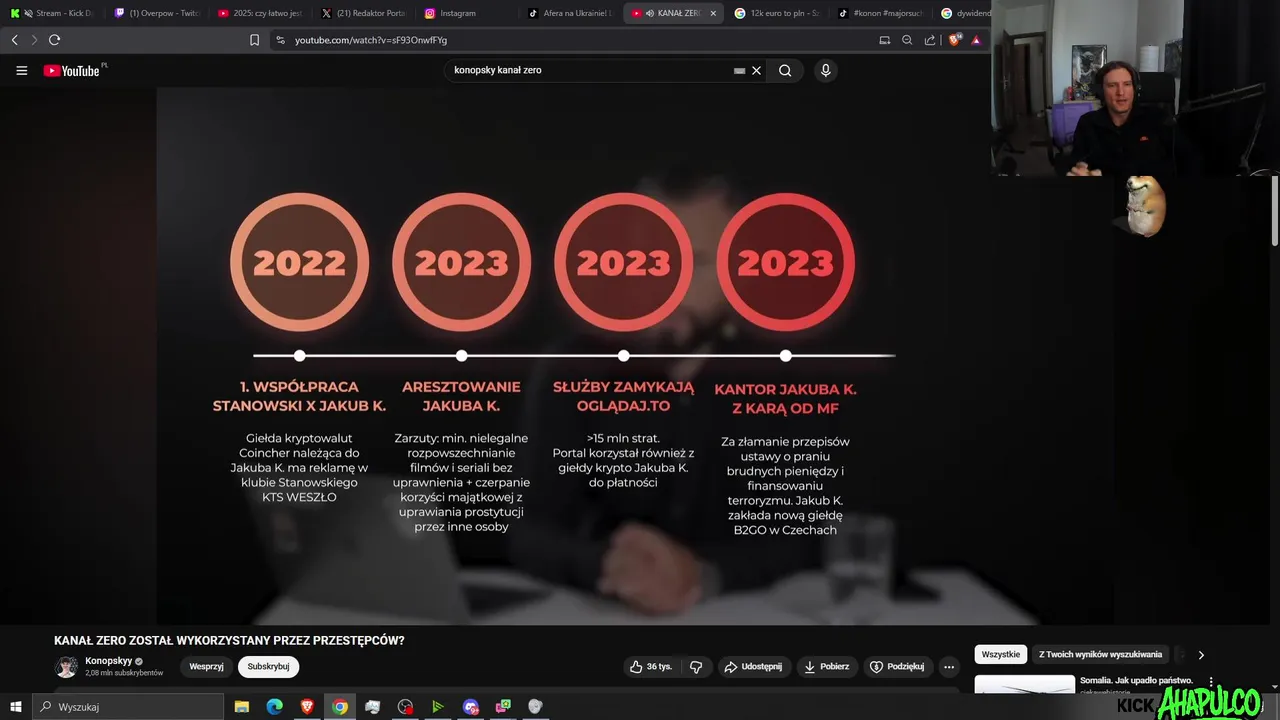Dislike the video with thumbs down
The width and height of the screenshot is (1280, 720).
(x=697, y=666)
